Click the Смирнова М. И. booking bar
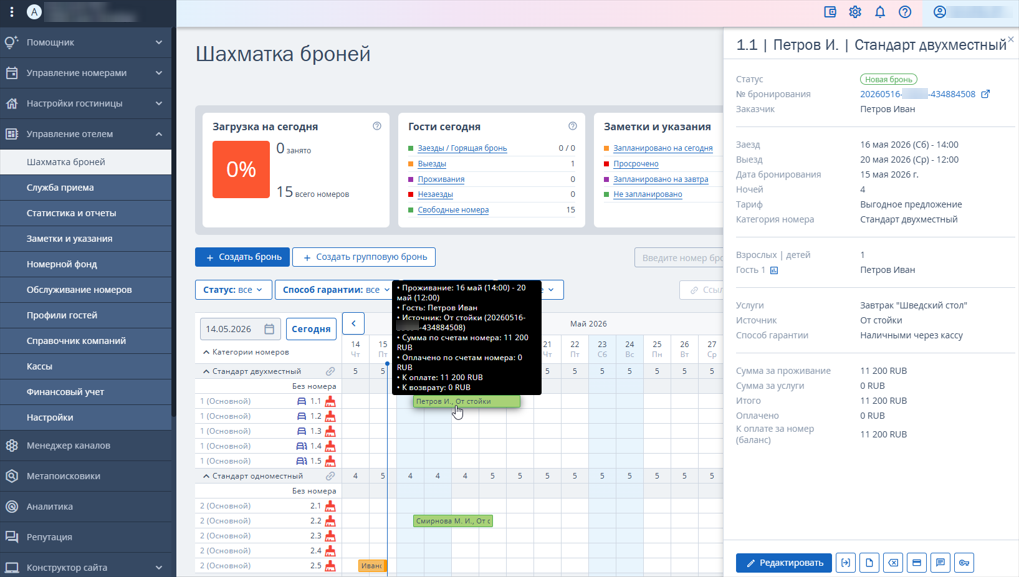 point(453,521)
